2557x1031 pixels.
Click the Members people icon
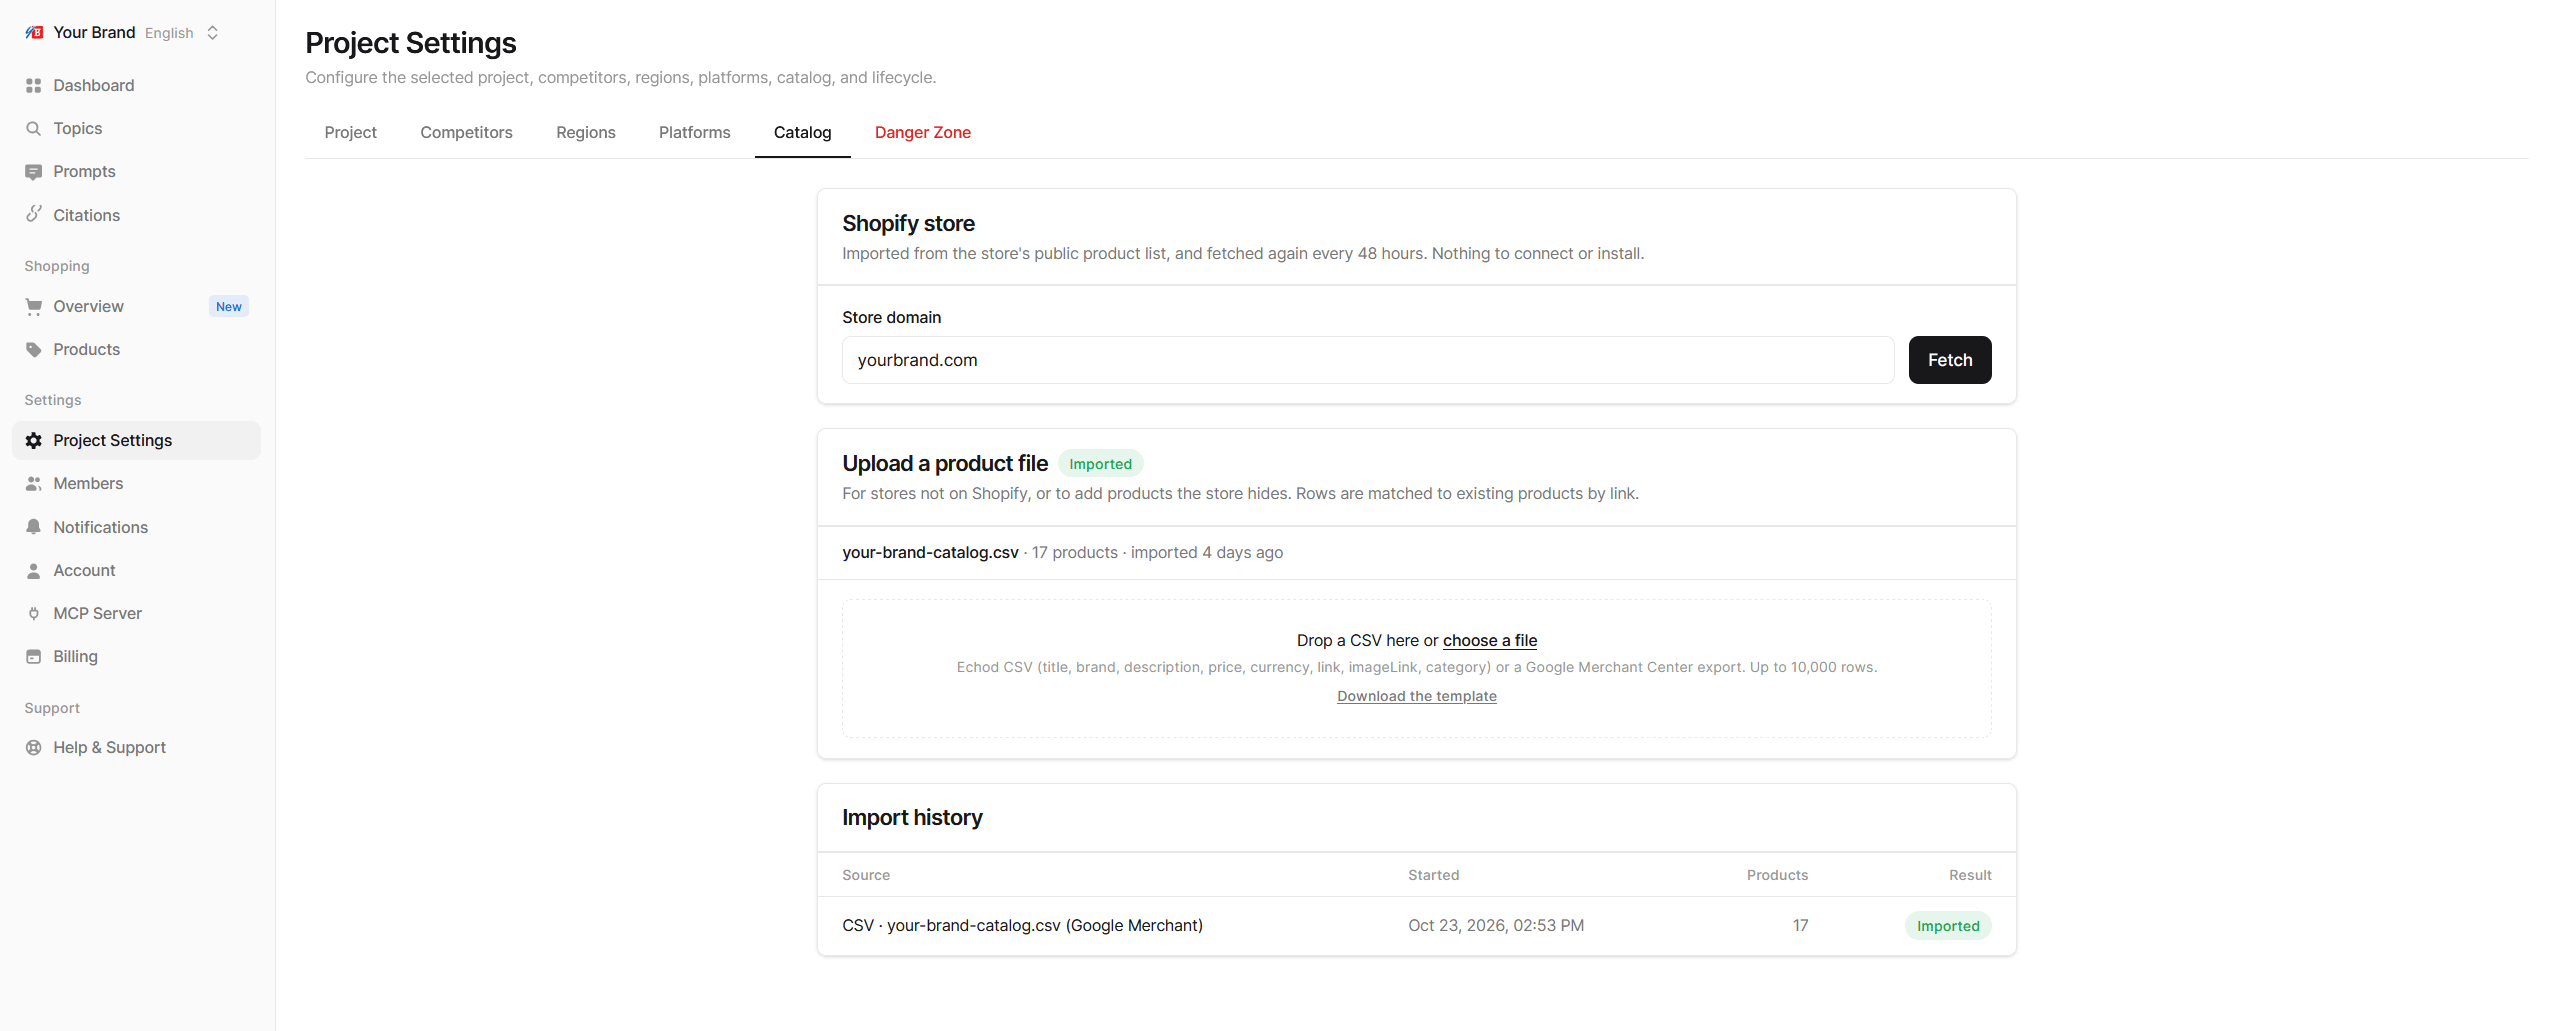coord(34,483)
